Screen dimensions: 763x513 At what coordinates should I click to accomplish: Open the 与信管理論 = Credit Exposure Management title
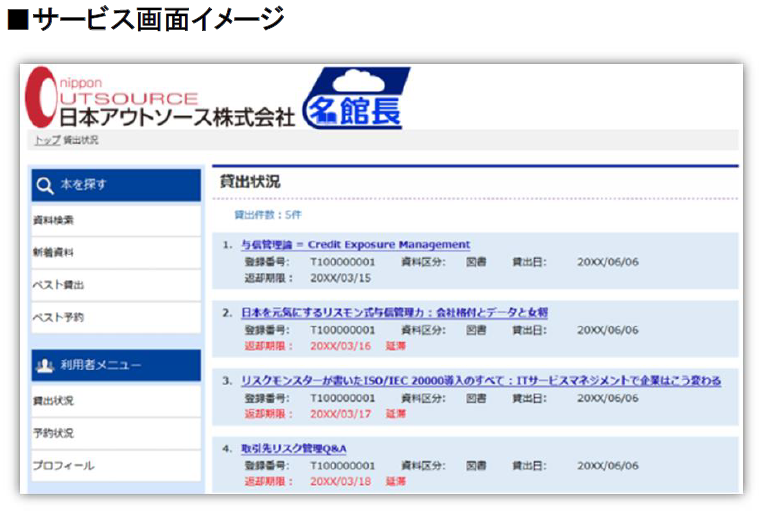click(355, 245)
